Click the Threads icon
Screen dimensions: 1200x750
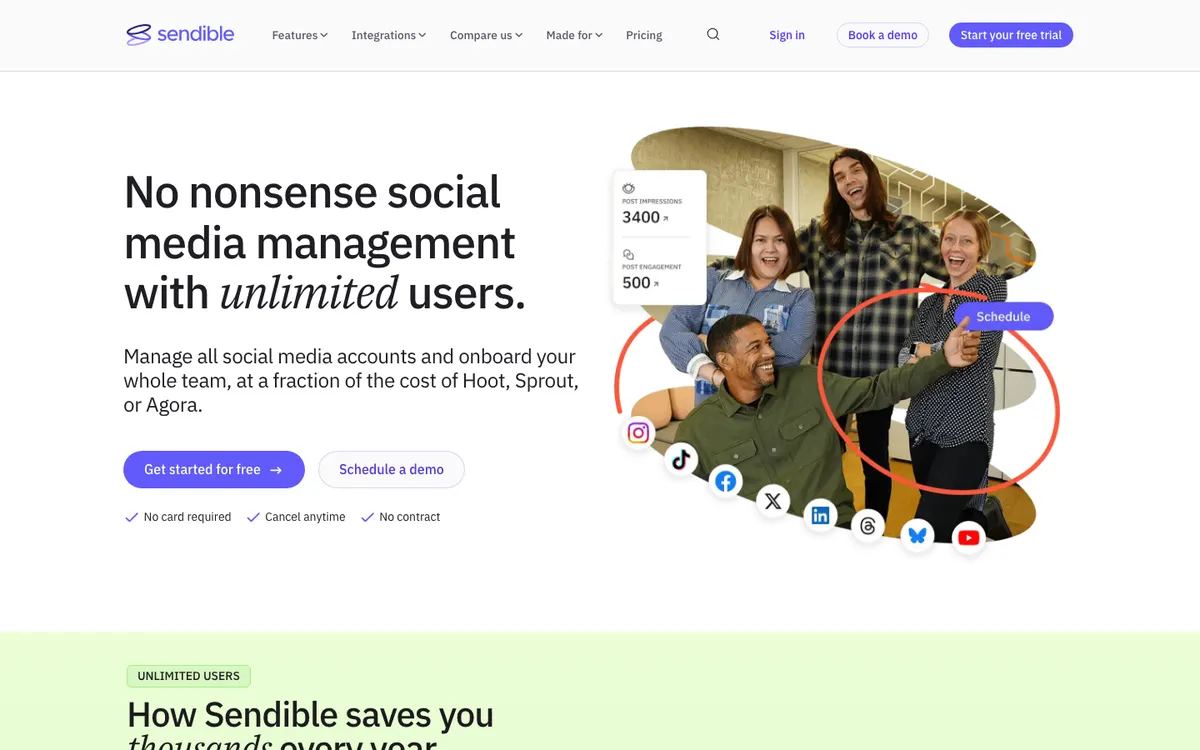pos(868,526)
